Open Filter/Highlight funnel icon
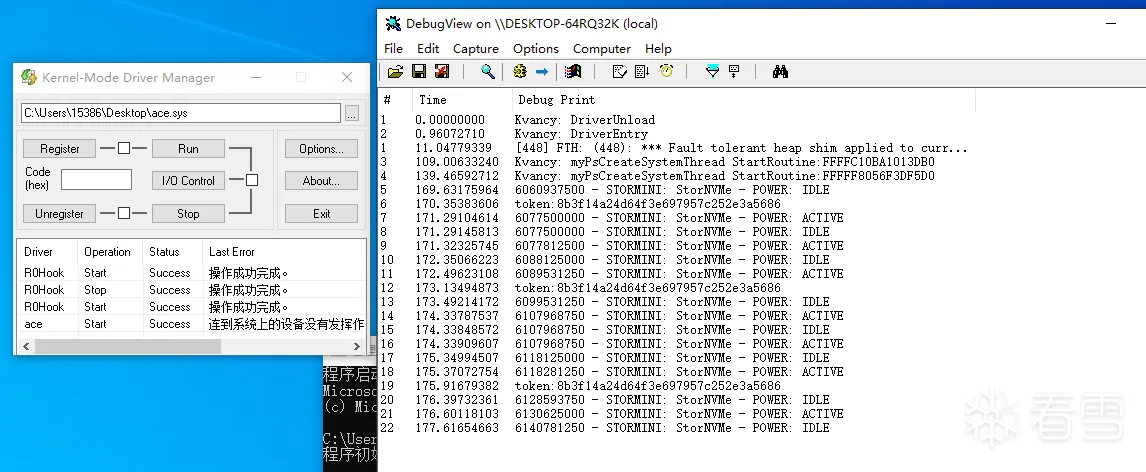This screenshot has width=1146, height=472. point(713,72)
